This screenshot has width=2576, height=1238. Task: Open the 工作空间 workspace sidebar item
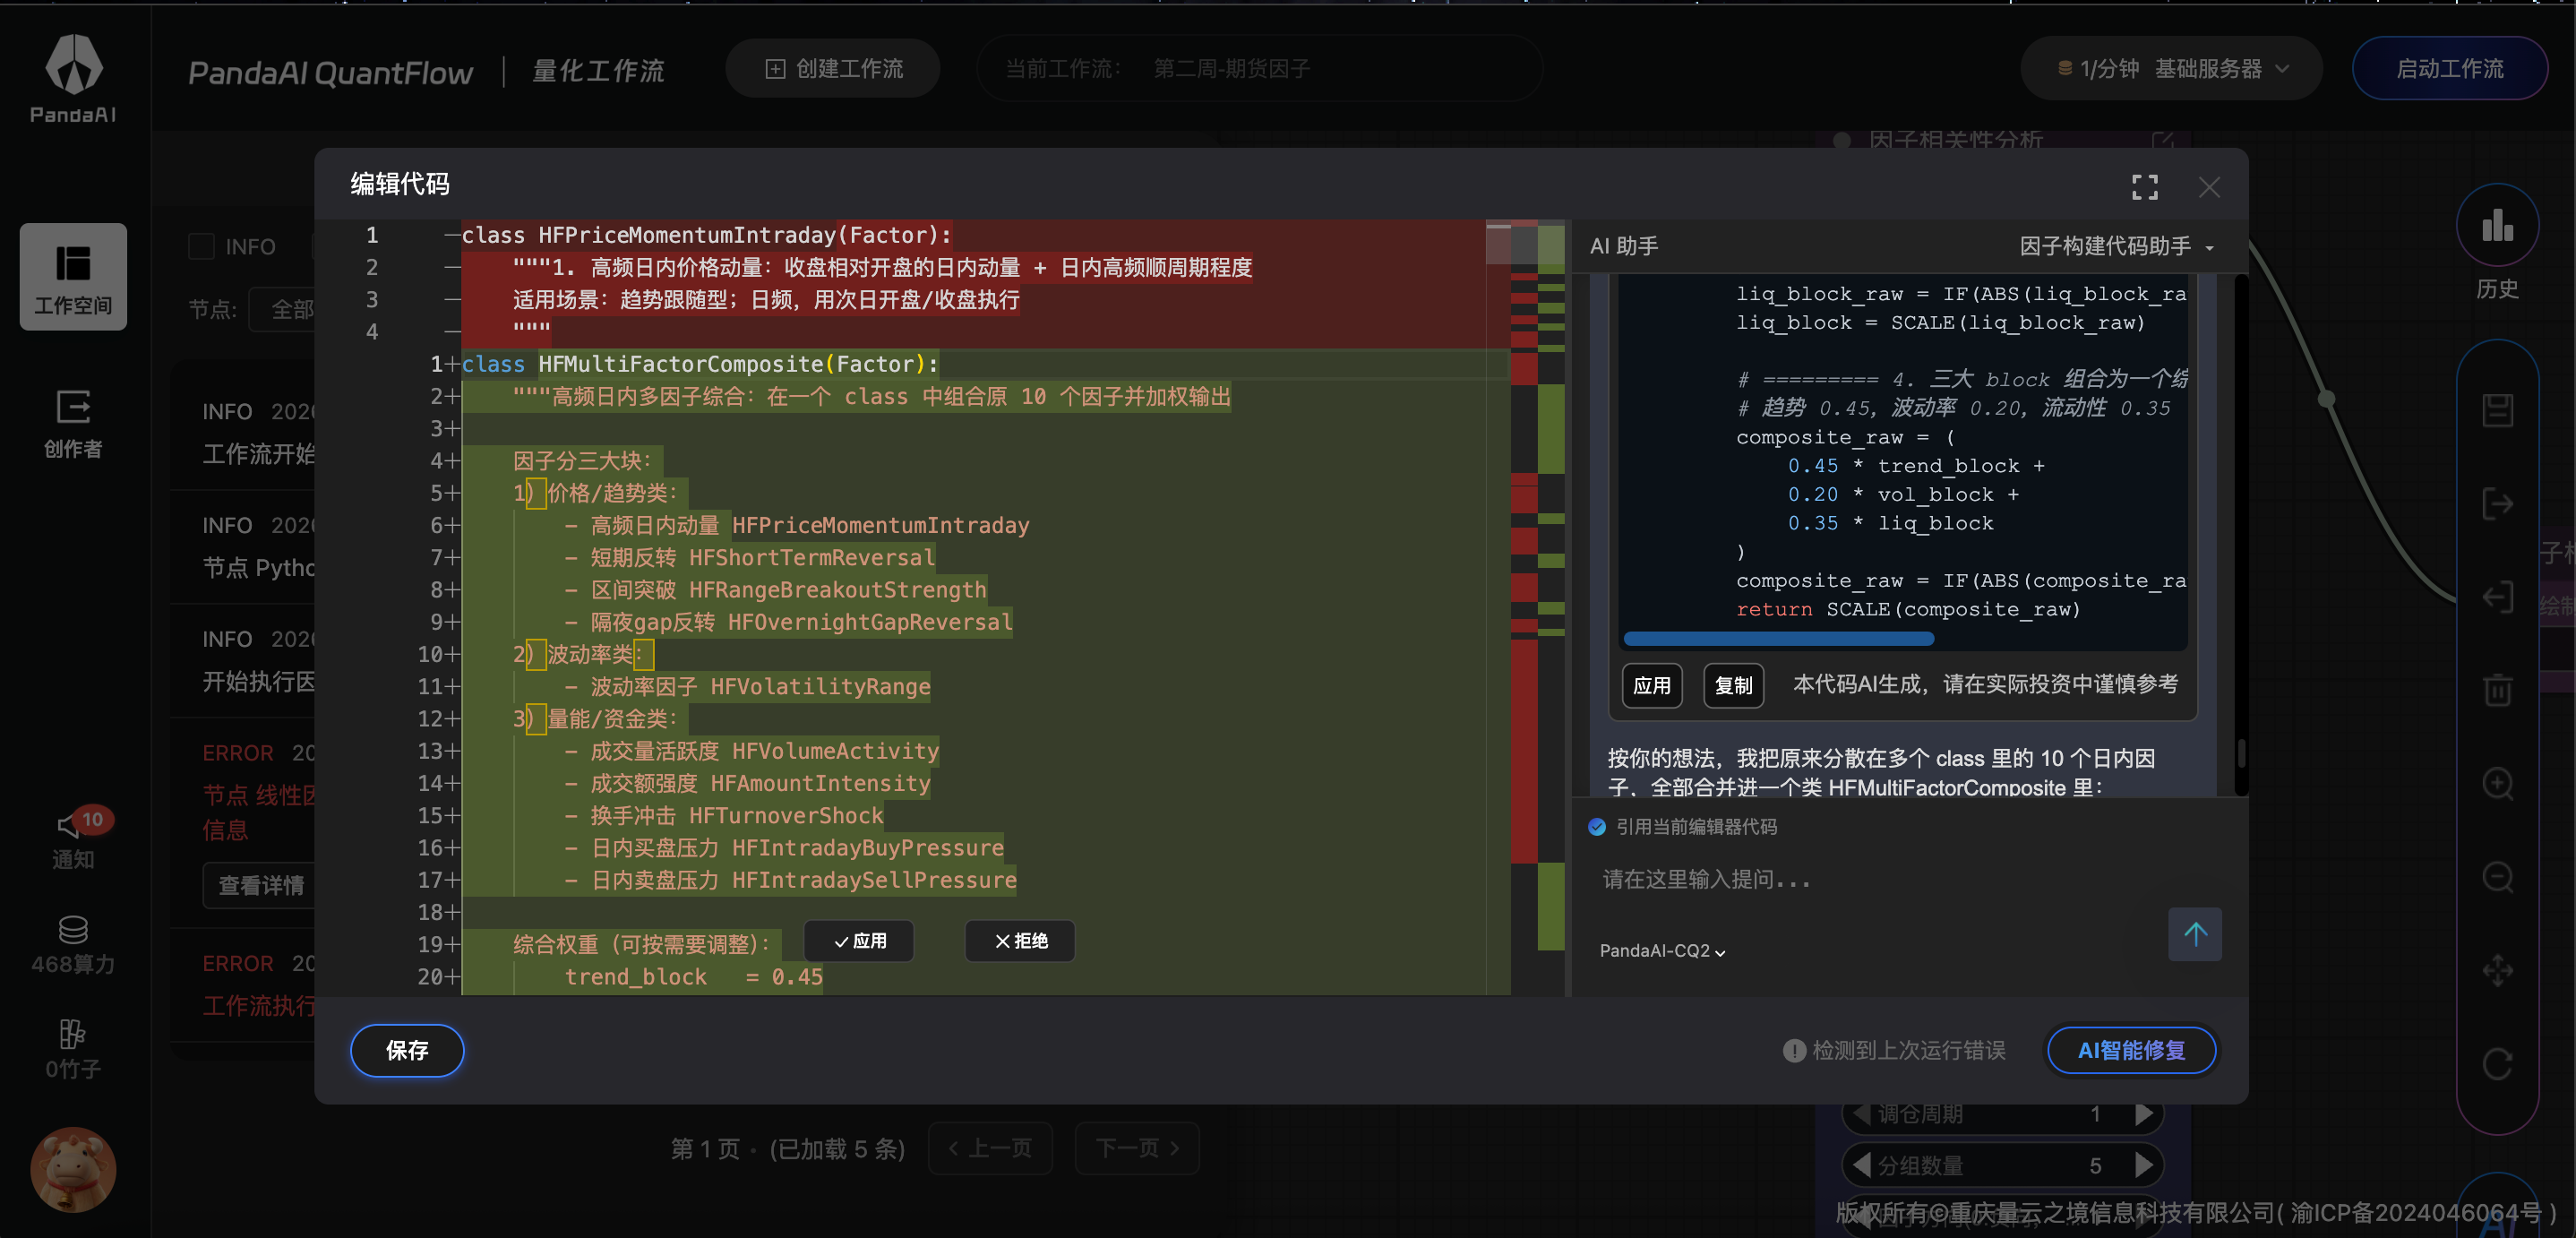pyautogui.click(x=73, y=277)
